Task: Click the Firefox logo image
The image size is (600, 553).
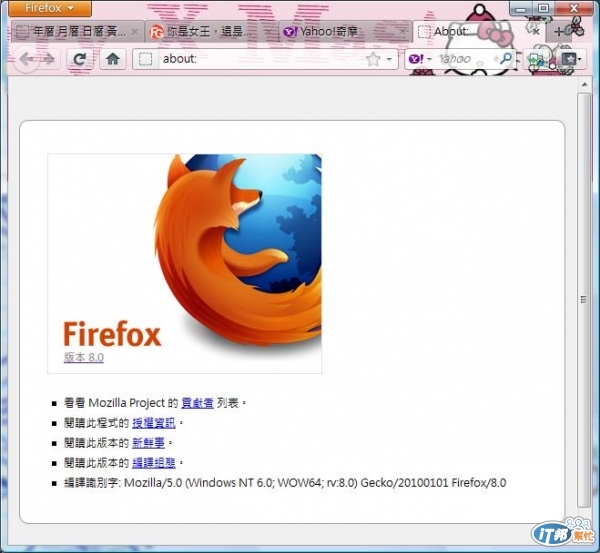Action: [184, 263]
